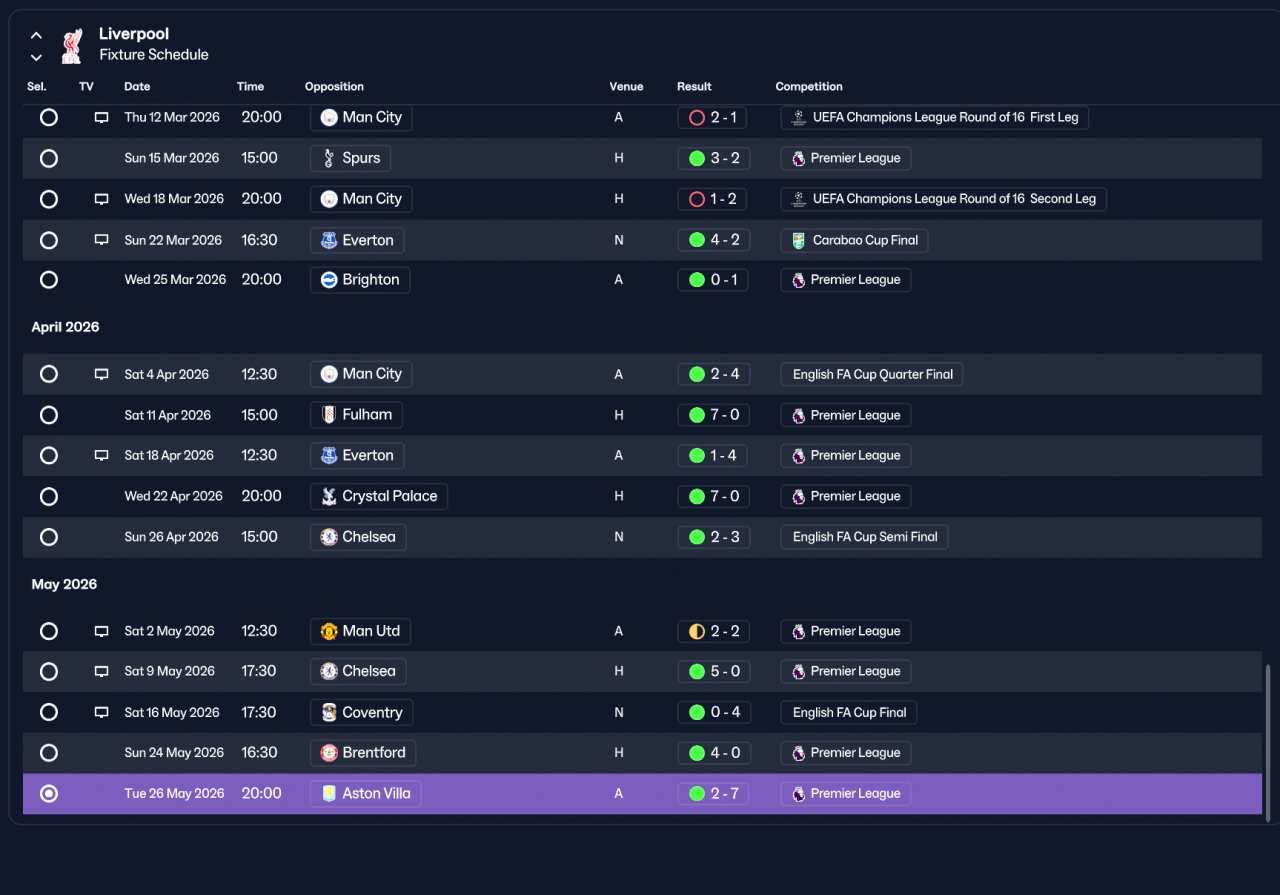Sort by the Result column header
Image resolution: width=1280 pixels, height=895 pixels.
pos(694,87)
